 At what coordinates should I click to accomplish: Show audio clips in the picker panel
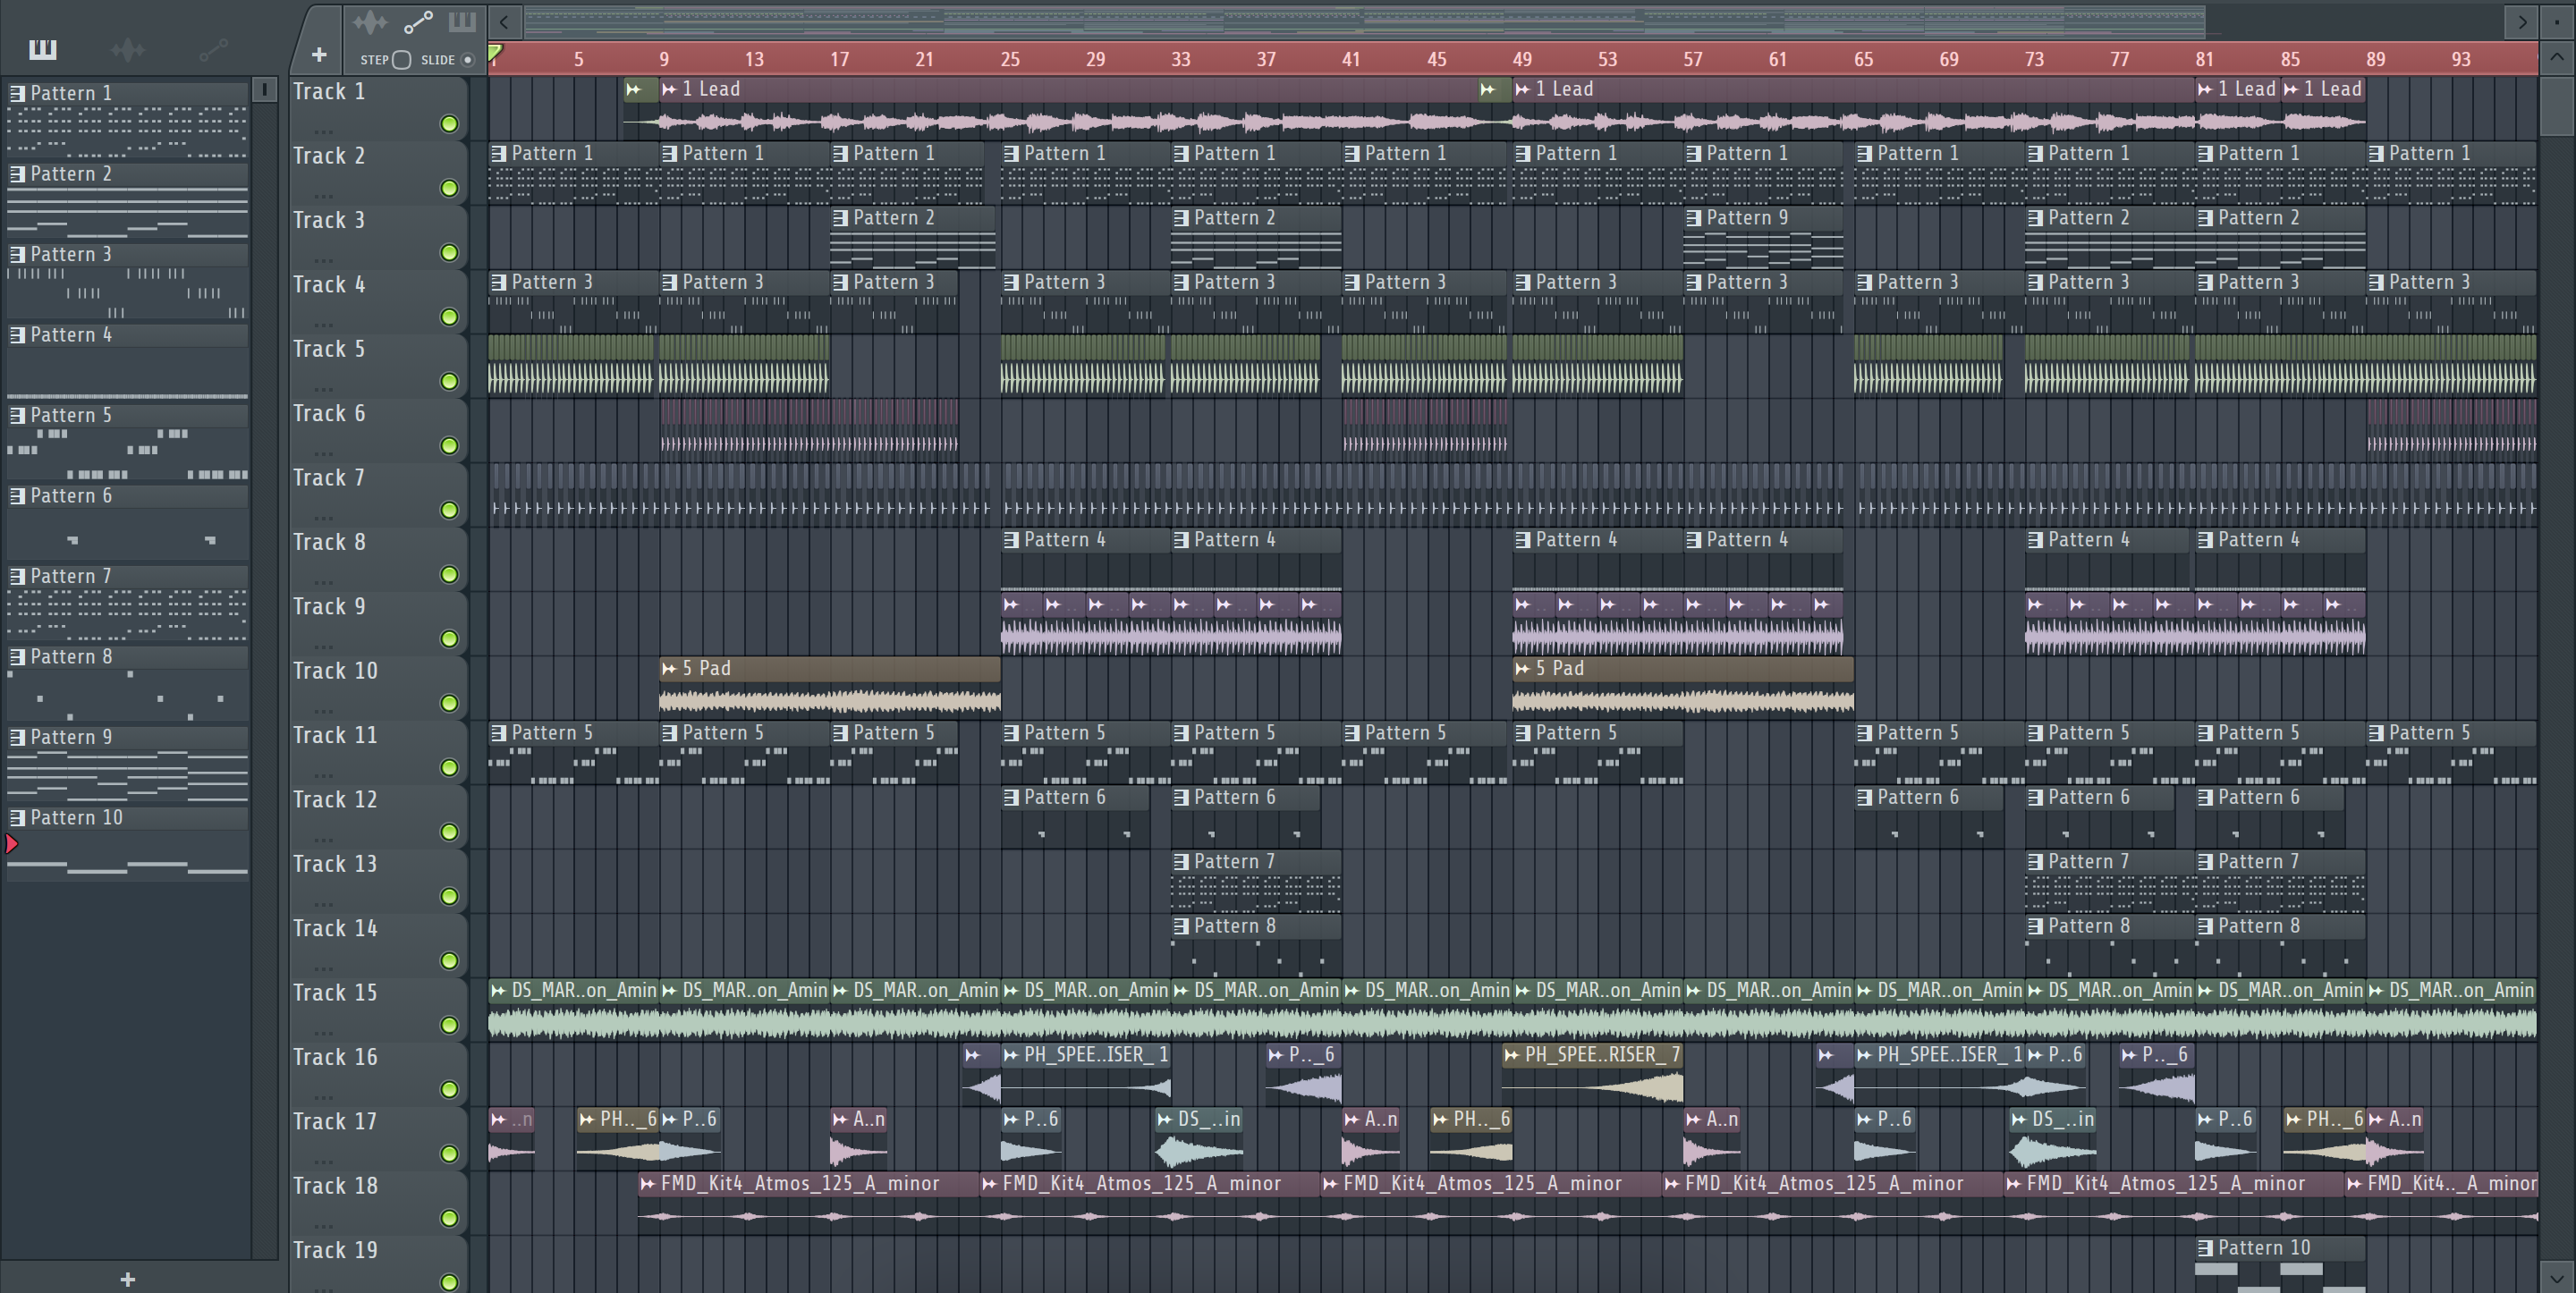[128, 49]
